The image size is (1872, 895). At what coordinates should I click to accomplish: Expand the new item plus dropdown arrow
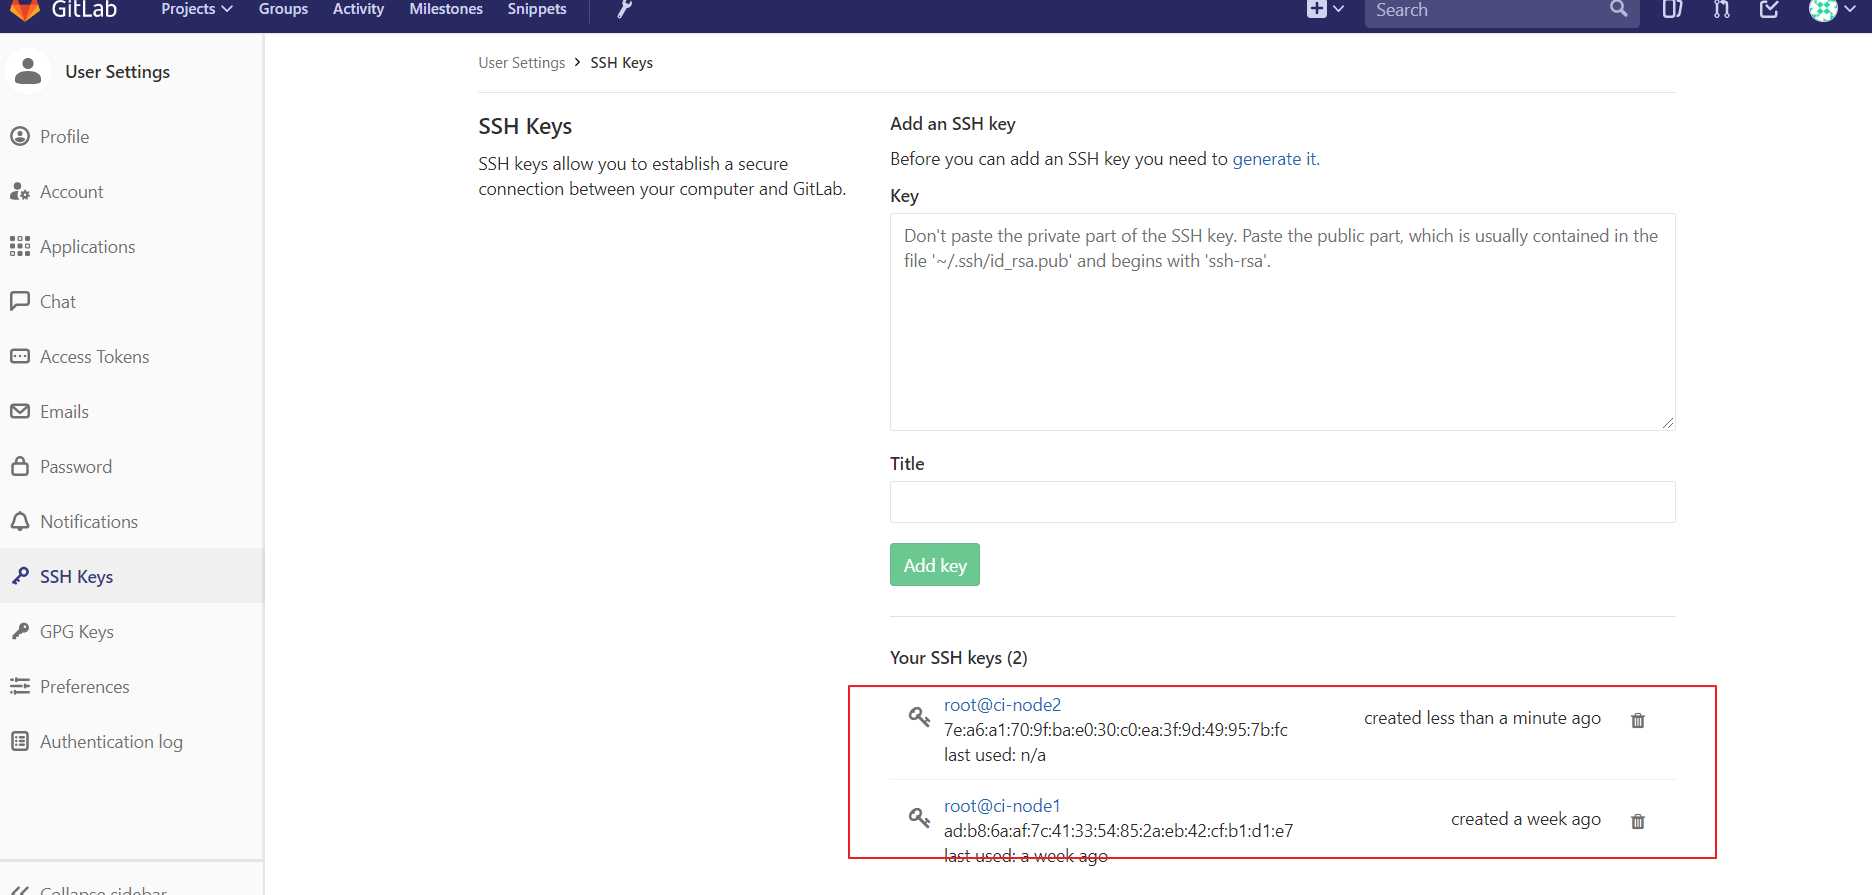[x=1339, y=9]
